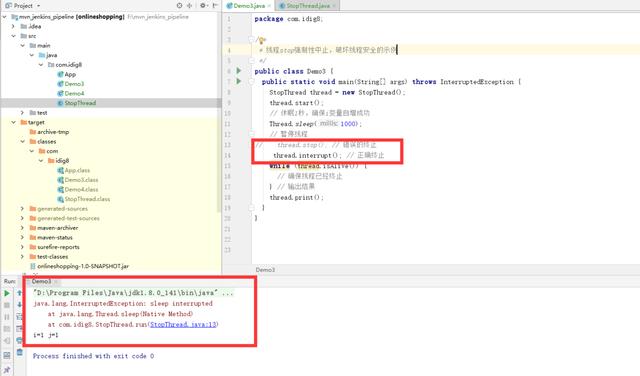Click the Demo3 breadcrumb below editor
The height and width of the screenshot is (376, 640).
pos(265,270)
